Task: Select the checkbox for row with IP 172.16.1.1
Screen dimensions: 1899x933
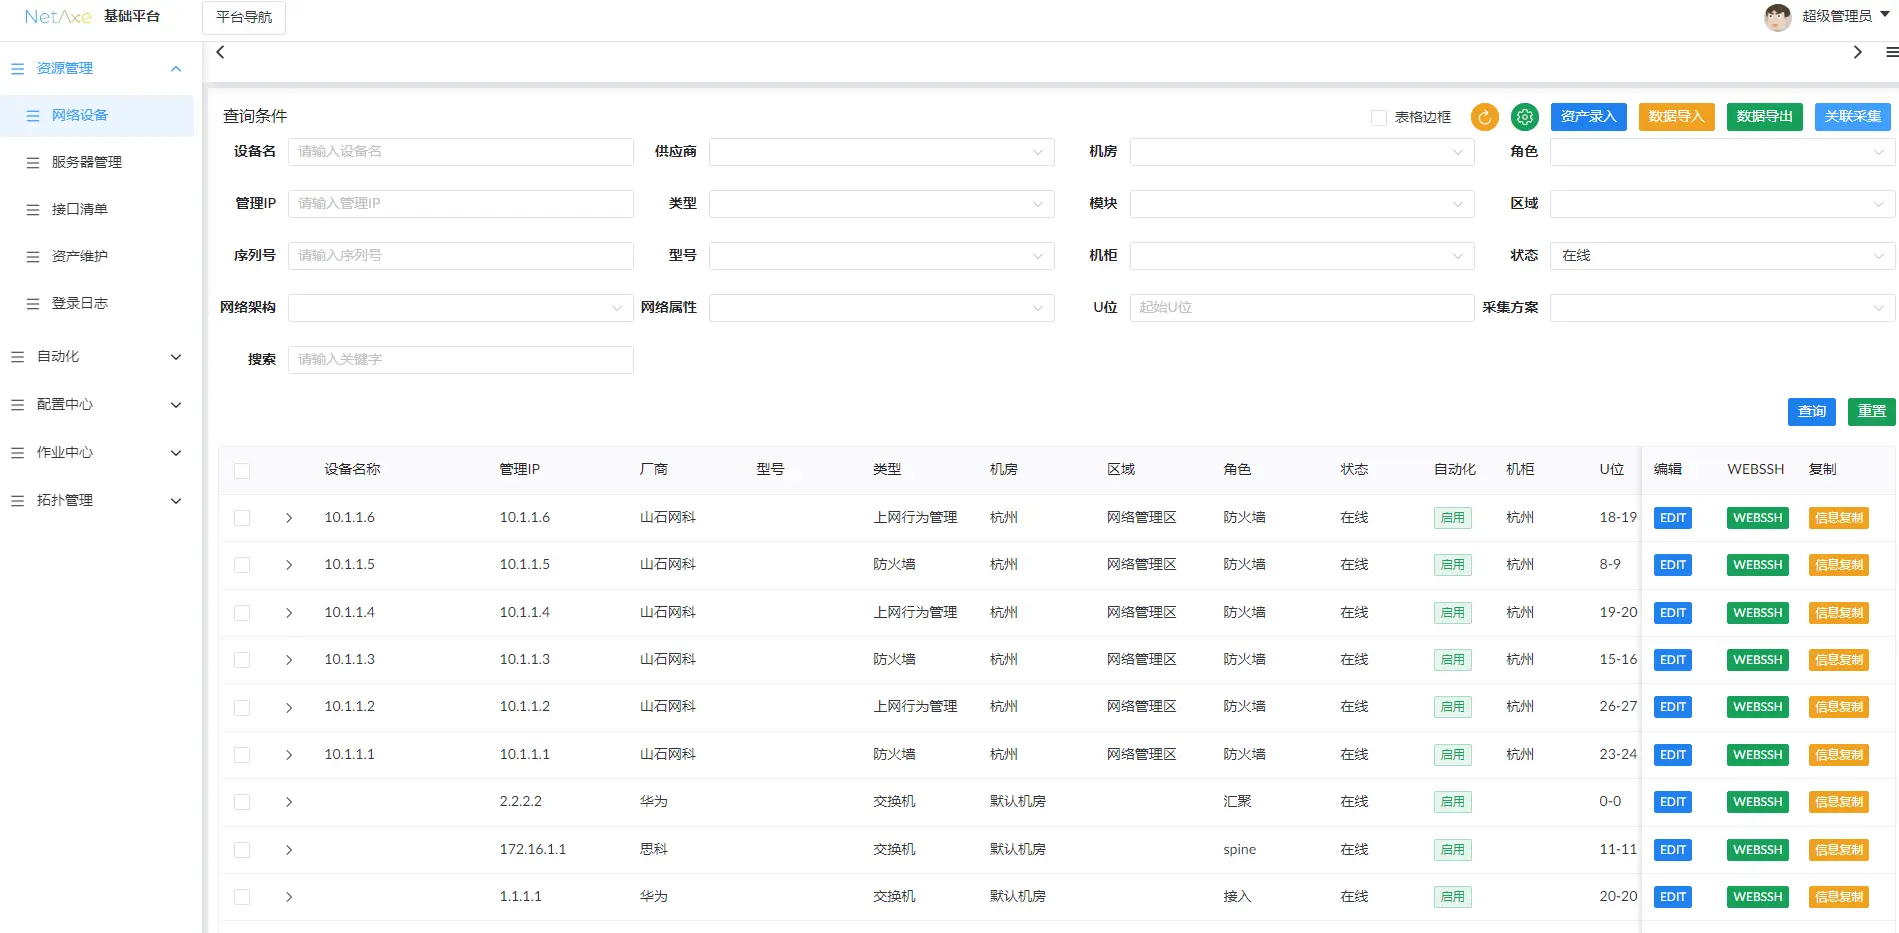Action: (242, 850)
